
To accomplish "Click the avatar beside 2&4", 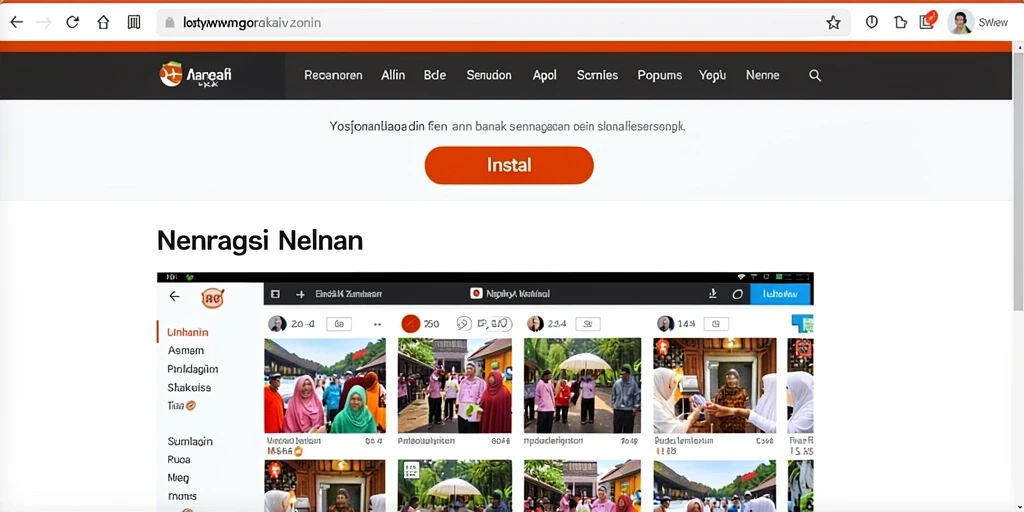I will click(x=536, y=324).
